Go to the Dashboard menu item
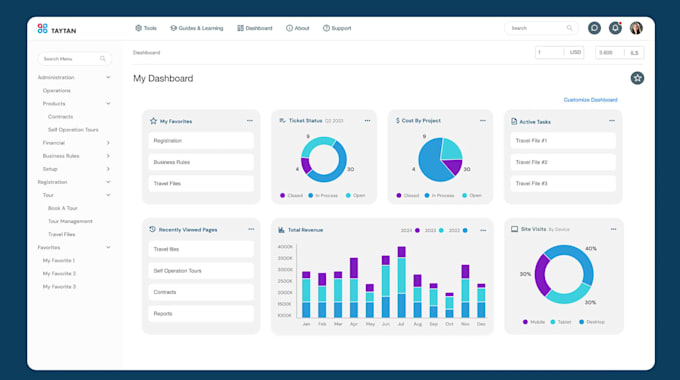The height and width of the screenshot is (380, 680). point(255,28)
